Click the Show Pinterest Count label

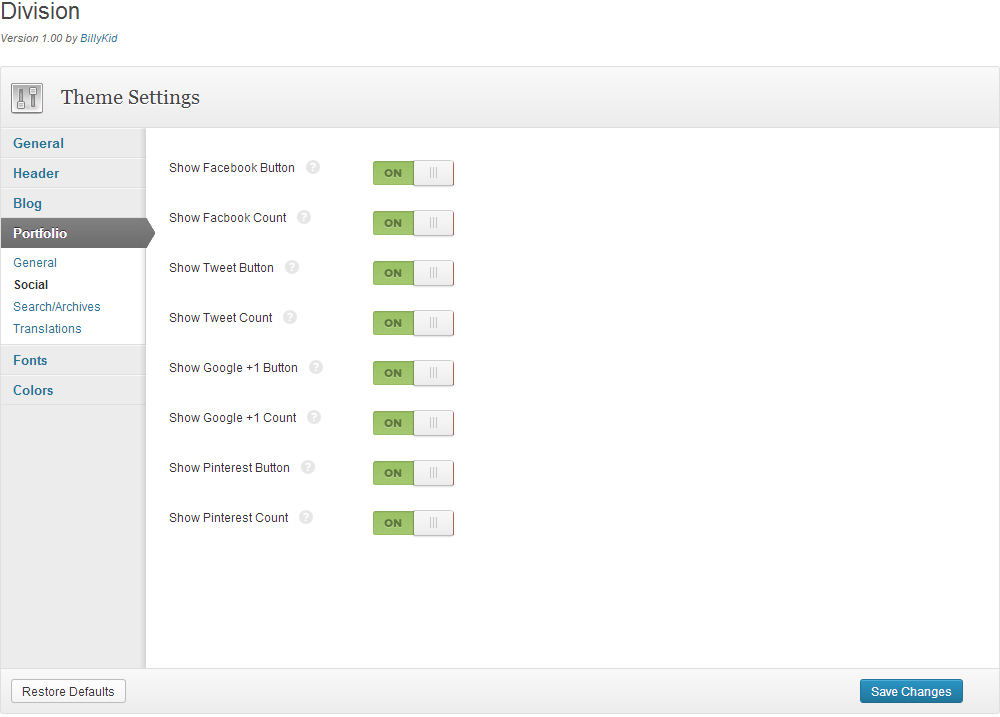[229, 518]
